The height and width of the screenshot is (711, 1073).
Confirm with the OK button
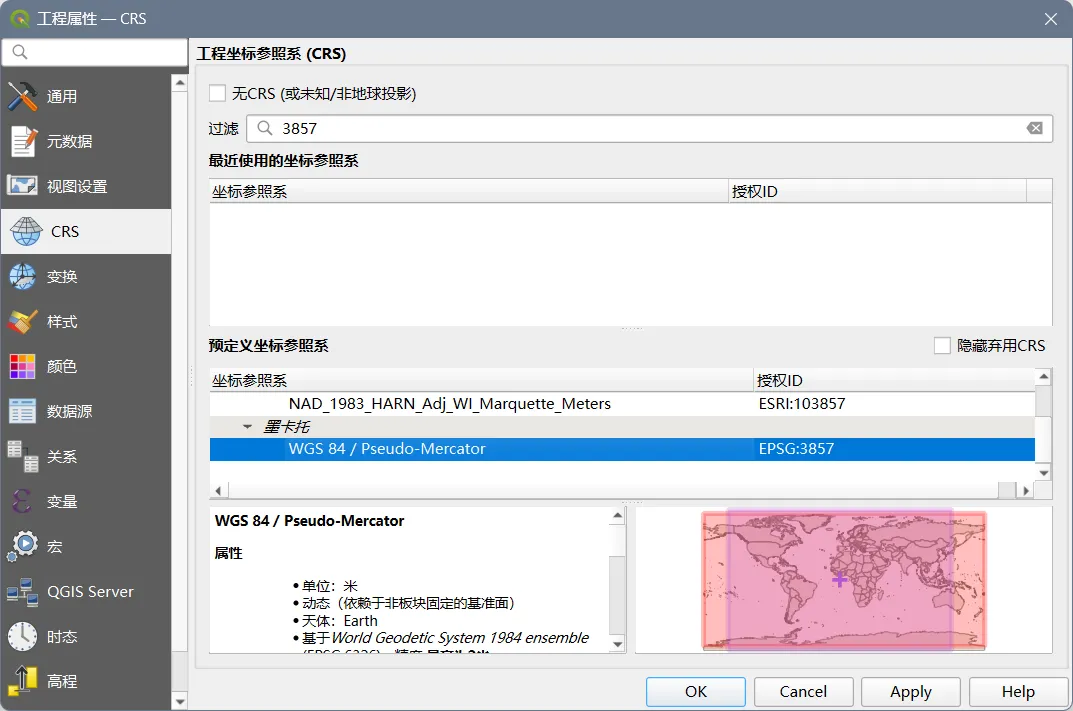point(695,691)
